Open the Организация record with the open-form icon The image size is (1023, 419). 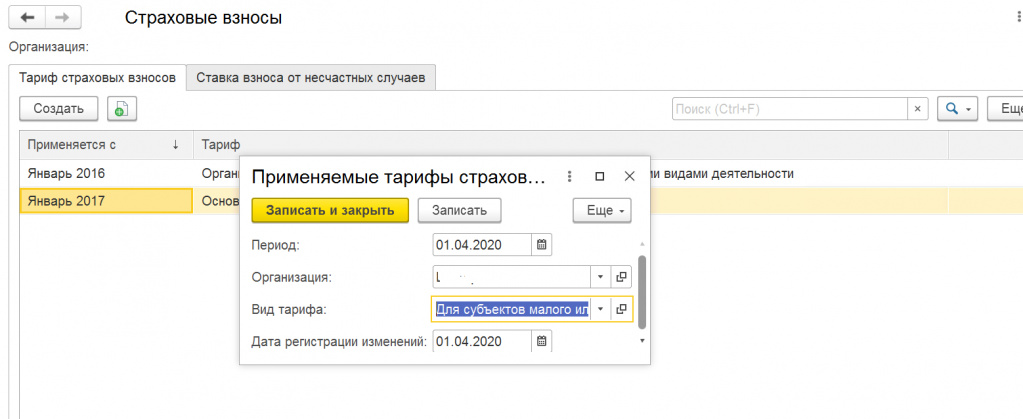tap(621, 277)
